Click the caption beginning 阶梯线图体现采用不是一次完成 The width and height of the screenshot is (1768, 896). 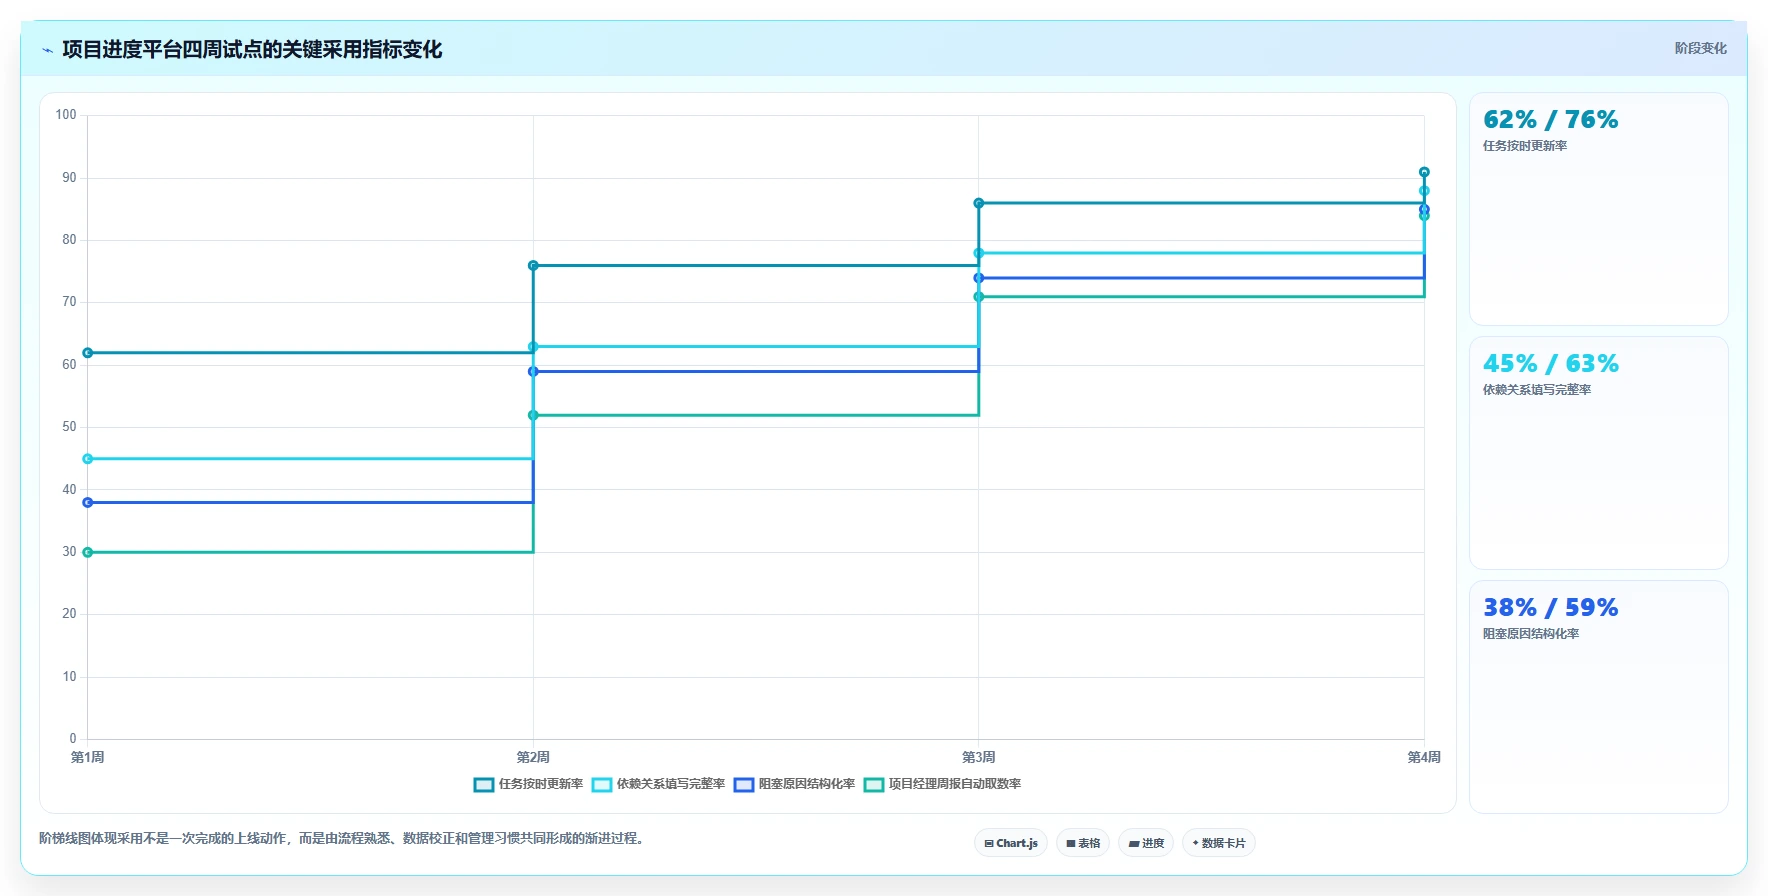(x=344, y=838)
